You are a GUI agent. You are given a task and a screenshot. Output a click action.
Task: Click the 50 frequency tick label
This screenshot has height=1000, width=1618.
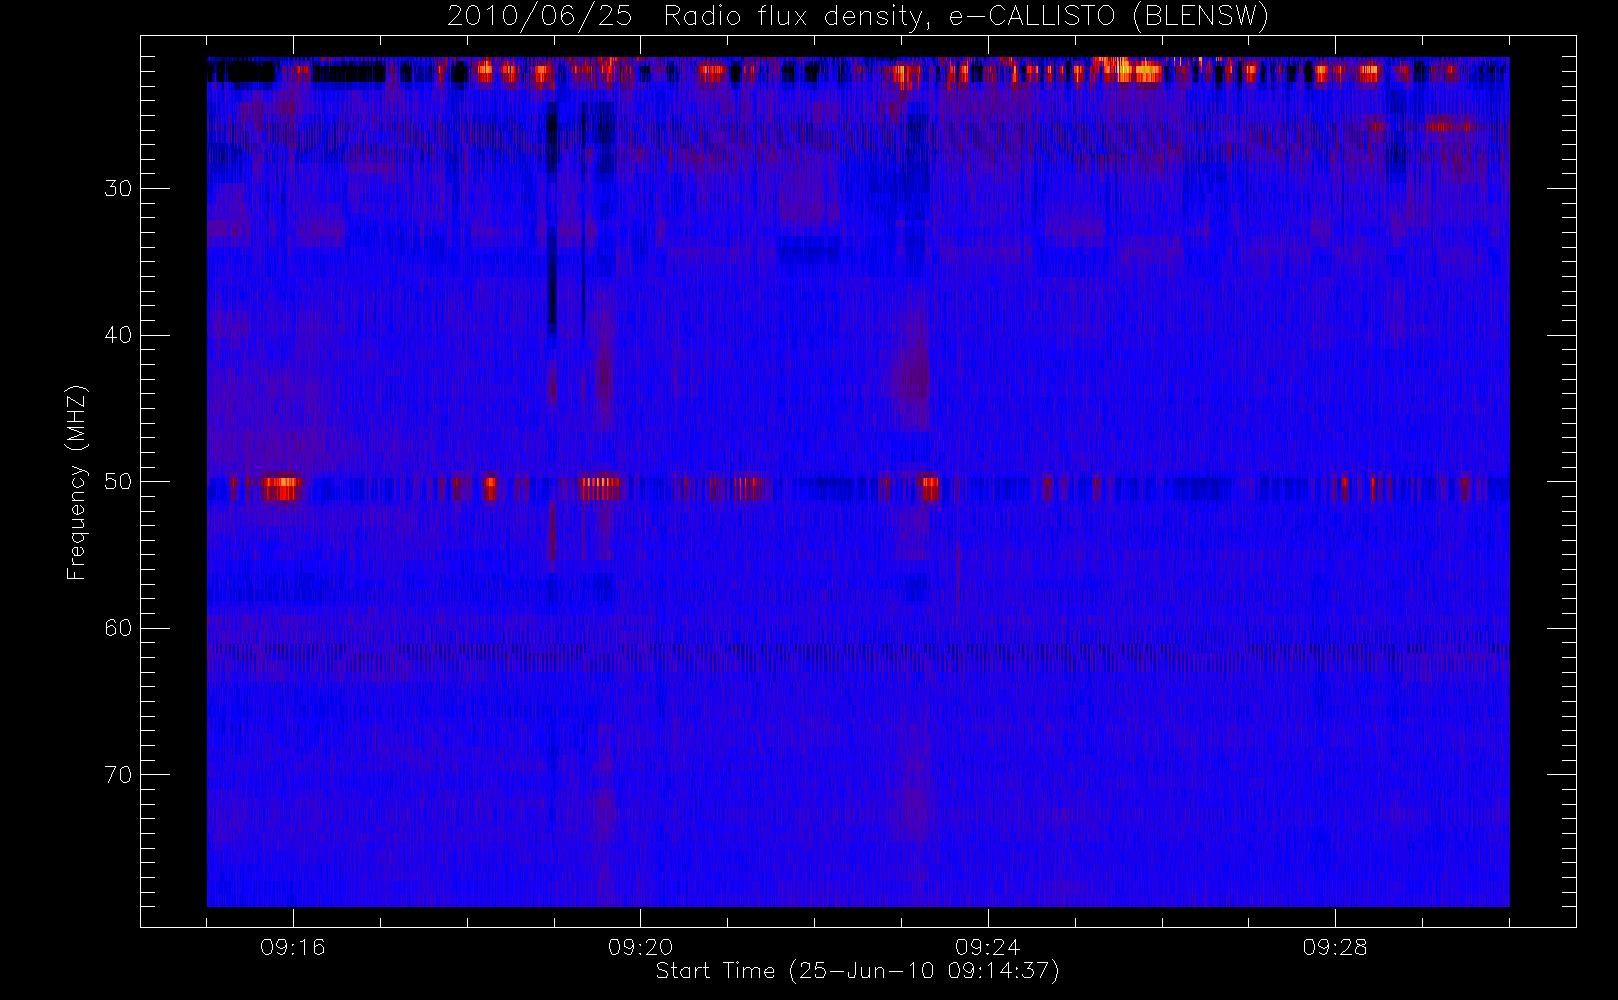tap(118, 482)
